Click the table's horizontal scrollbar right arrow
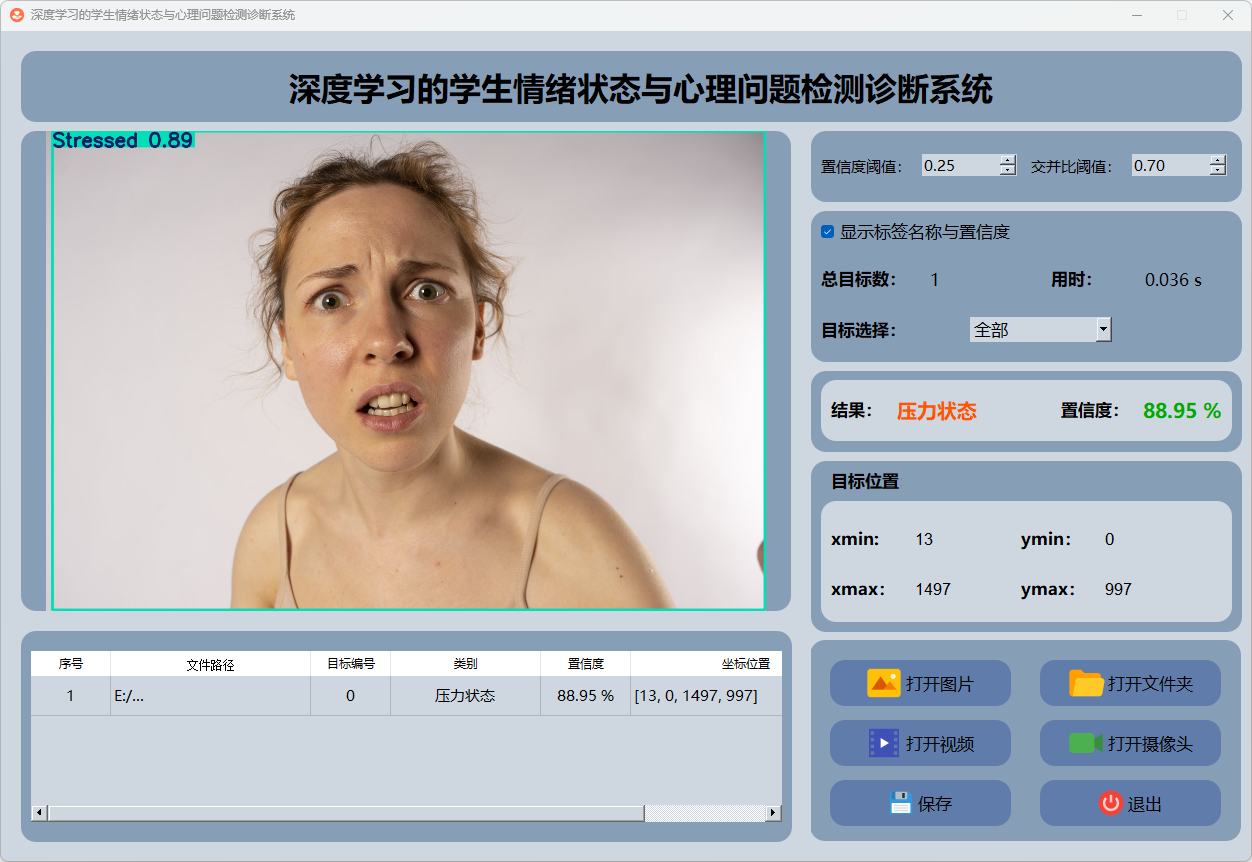This screenshot has height=862, width=1252. tap(773, 813)
